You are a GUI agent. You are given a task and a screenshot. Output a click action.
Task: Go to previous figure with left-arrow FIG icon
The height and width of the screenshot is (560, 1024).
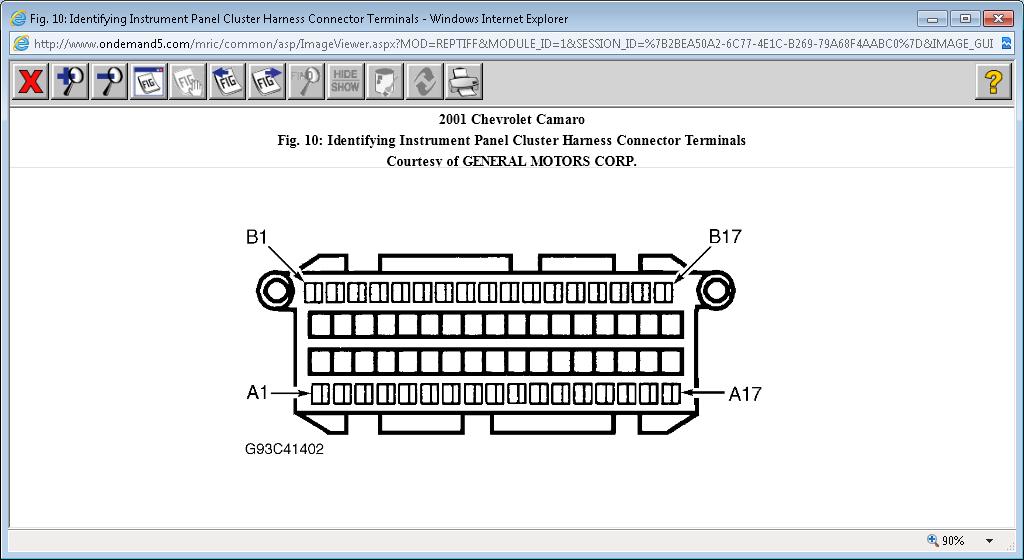point(227,82)
